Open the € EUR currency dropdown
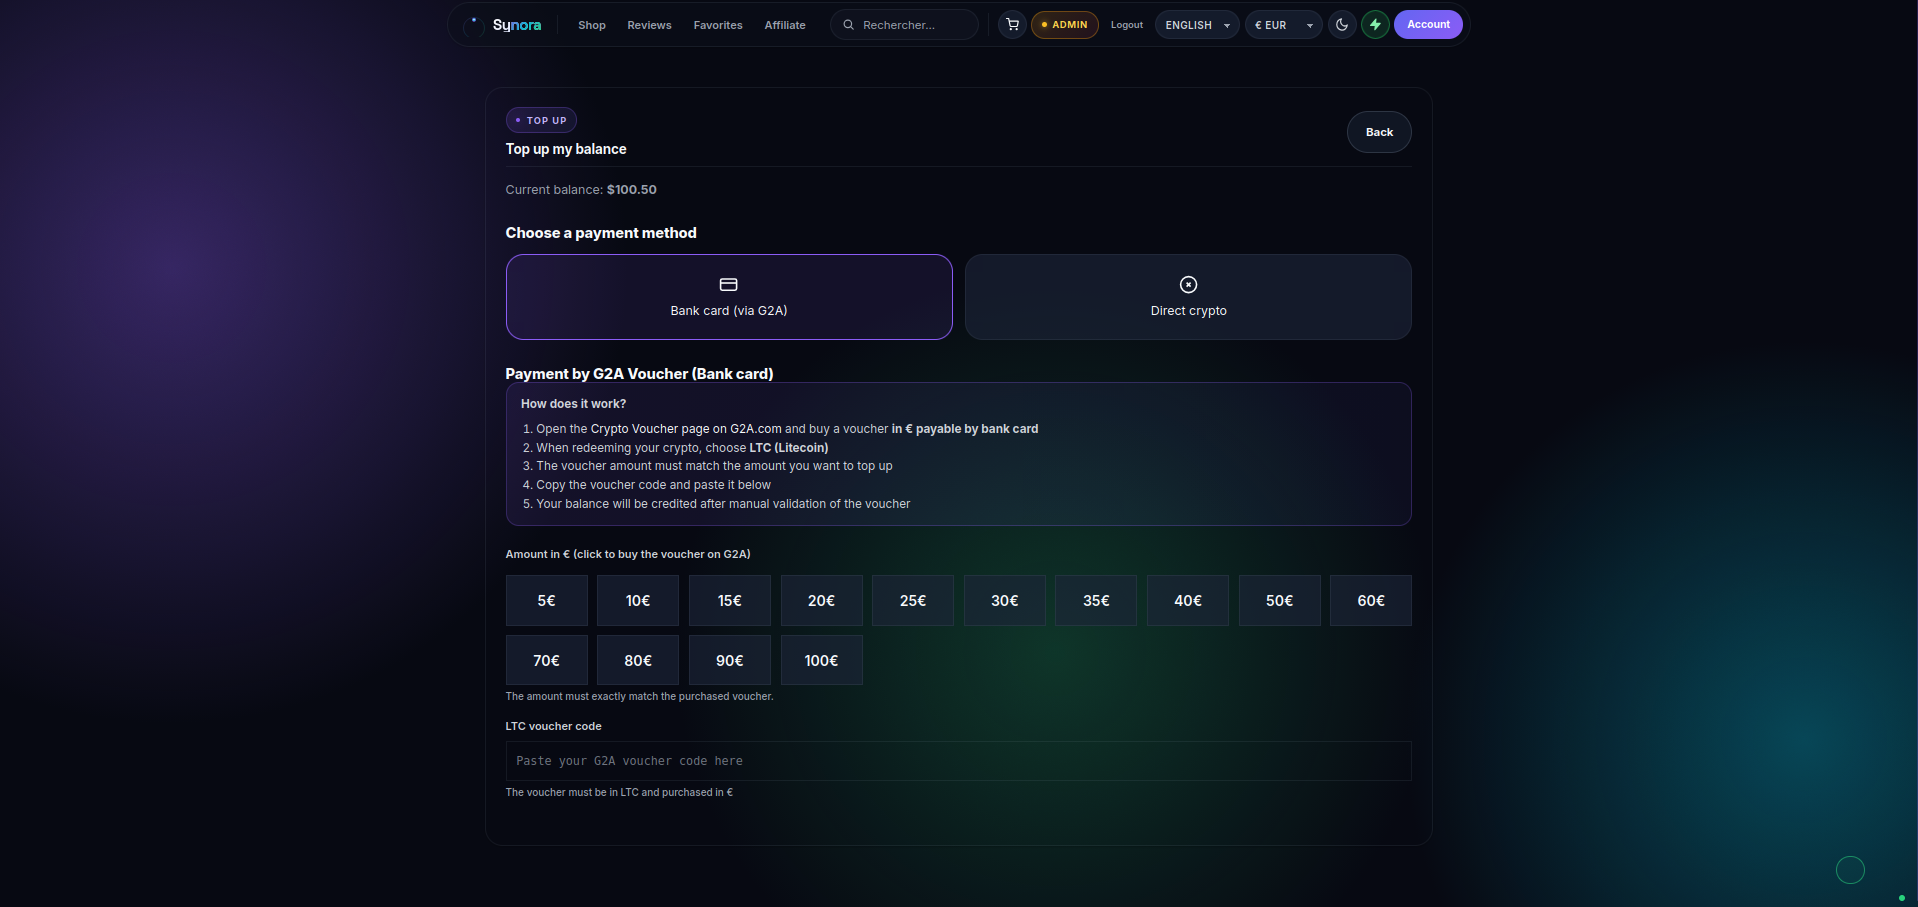 (1283, 25)
